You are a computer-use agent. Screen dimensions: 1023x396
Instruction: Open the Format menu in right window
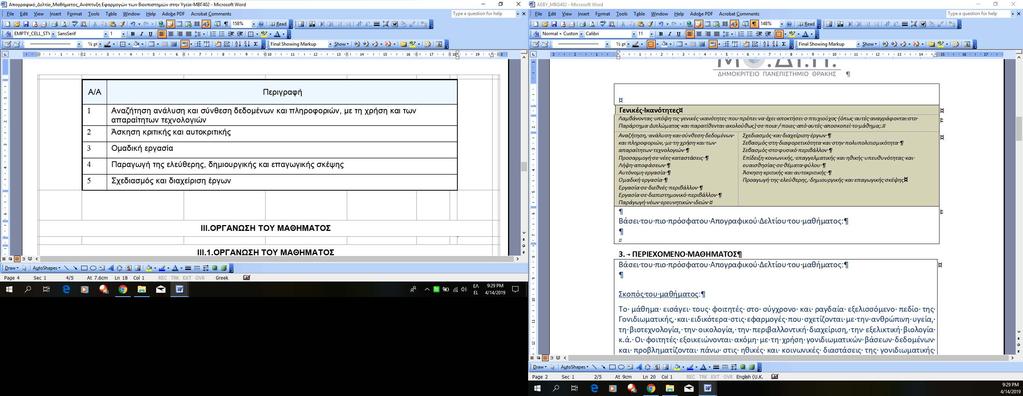[x=603, y=13]
